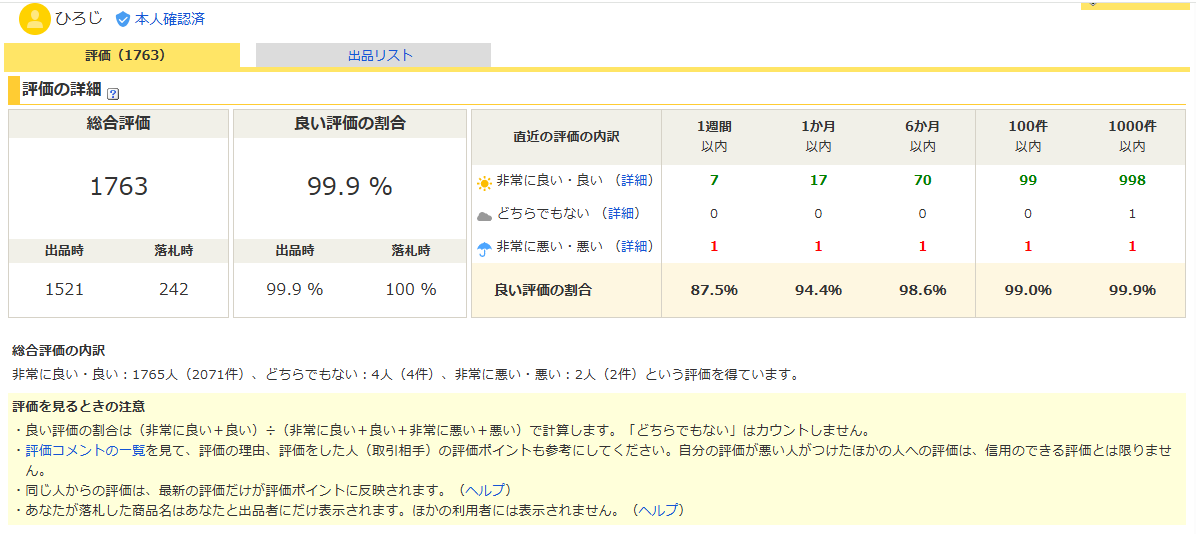
Task: Click the good count 17 for 1か月
Action: (818, 181)
